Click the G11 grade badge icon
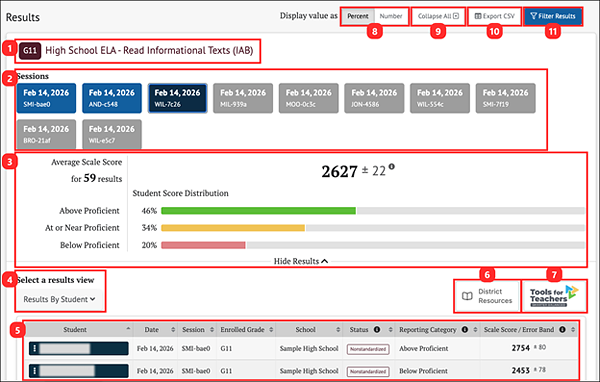 coord(30,51)
